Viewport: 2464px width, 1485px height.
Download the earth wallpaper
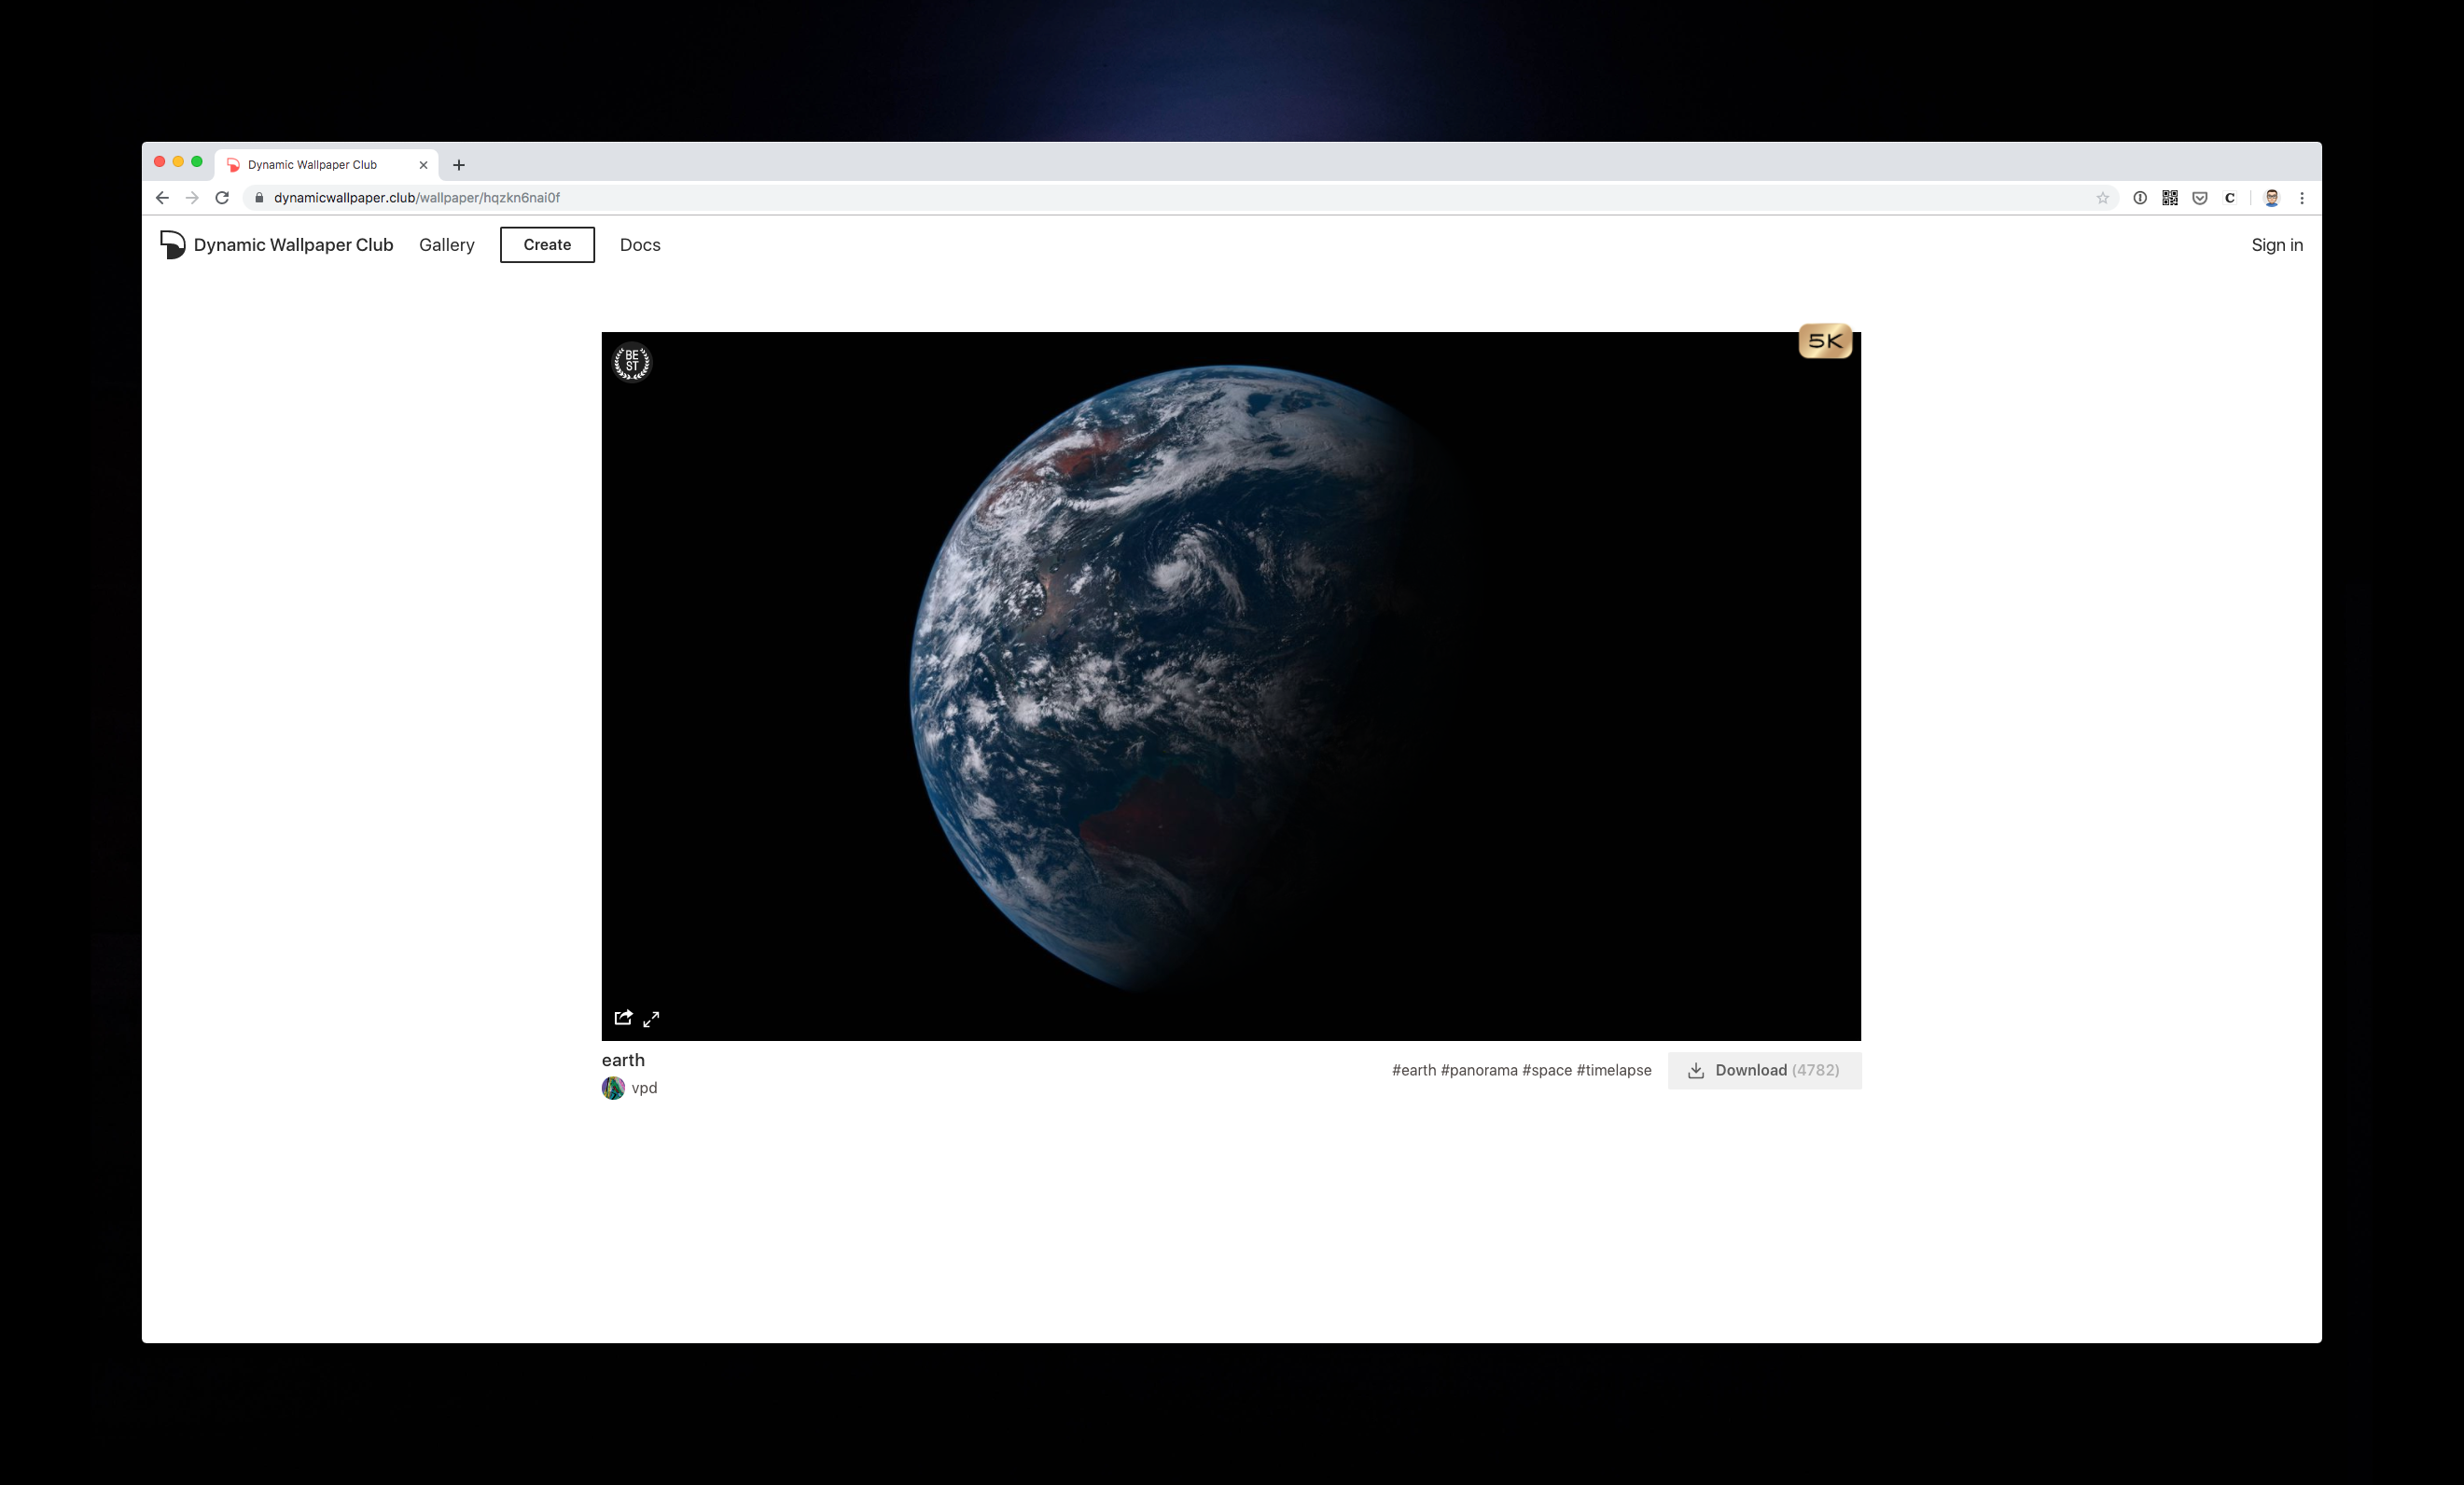1764,1070
